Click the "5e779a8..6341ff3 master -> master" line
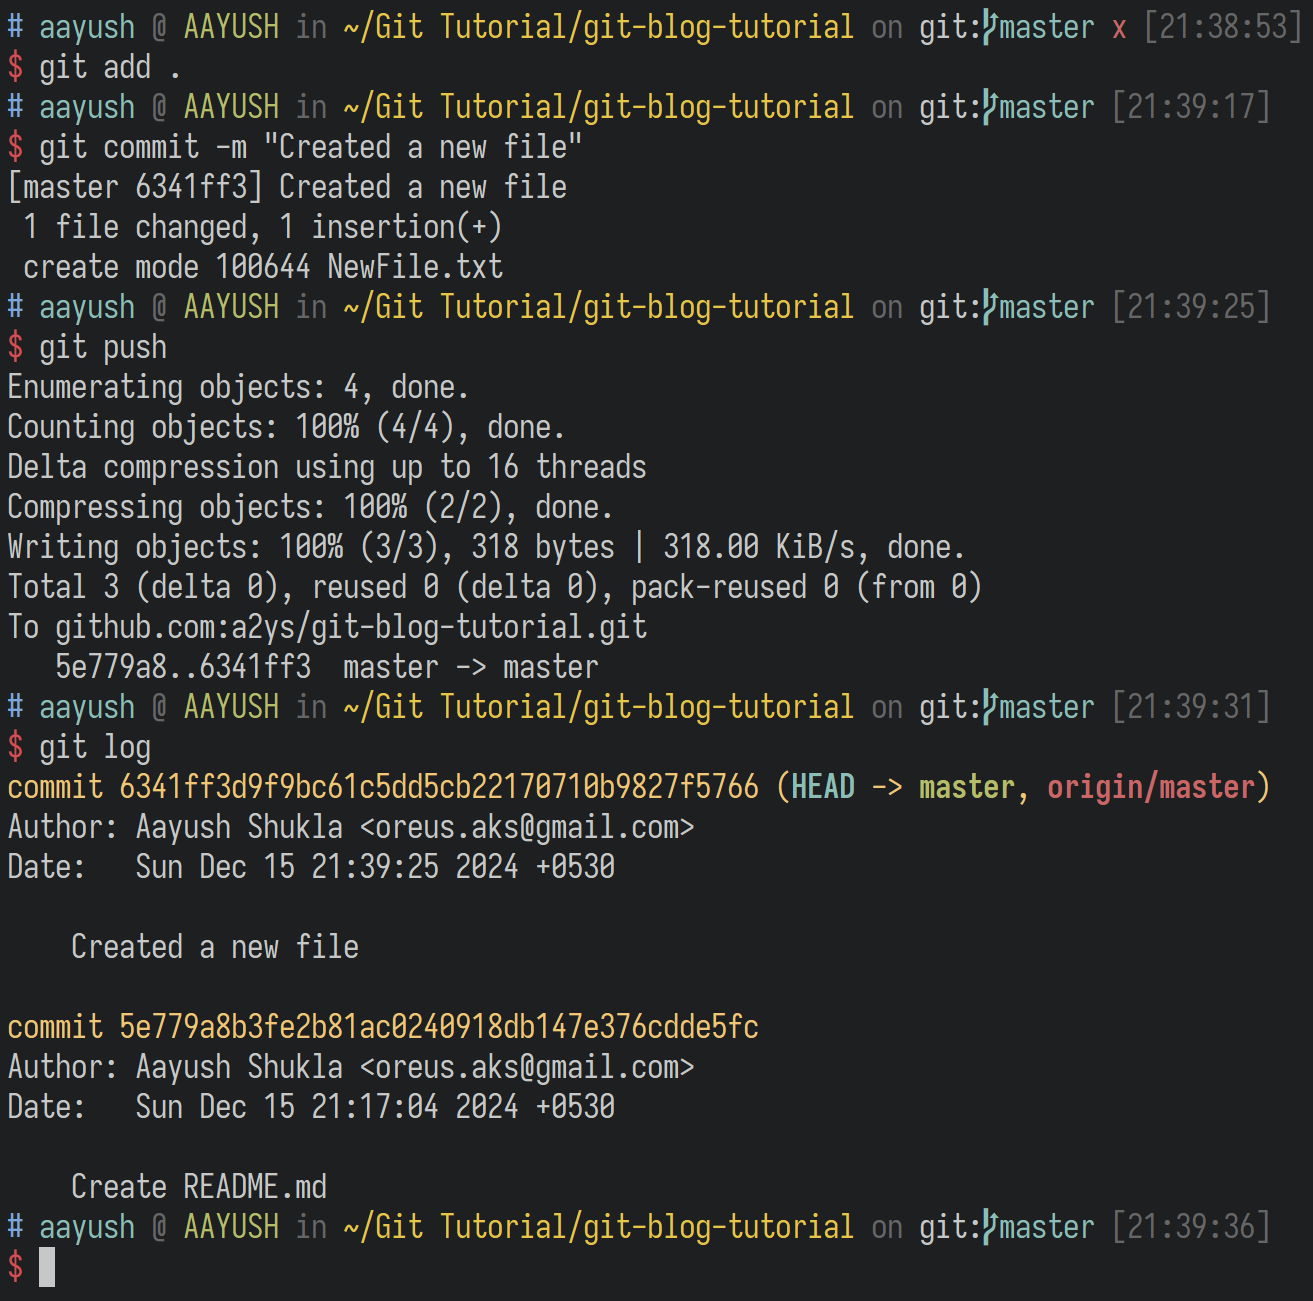 [327, 667]
